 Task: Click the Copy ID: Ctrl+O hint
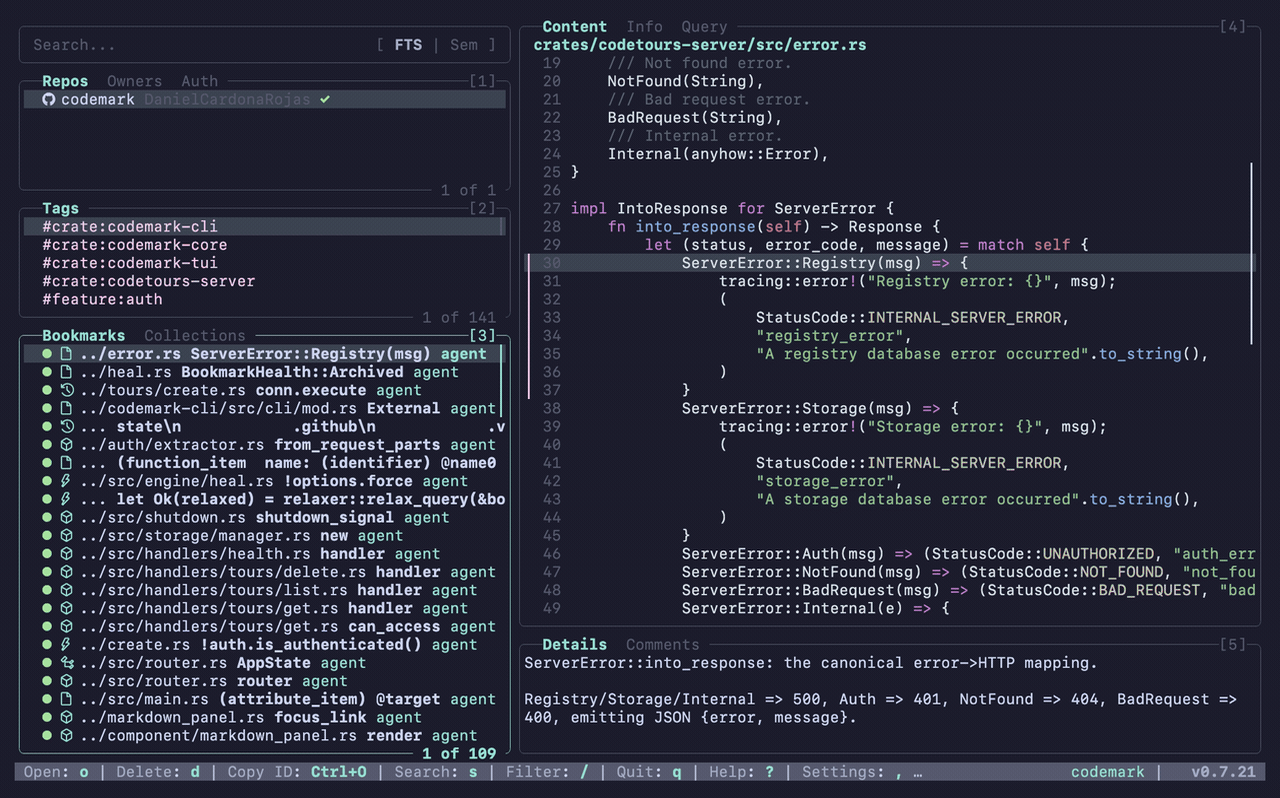point(297,772)
